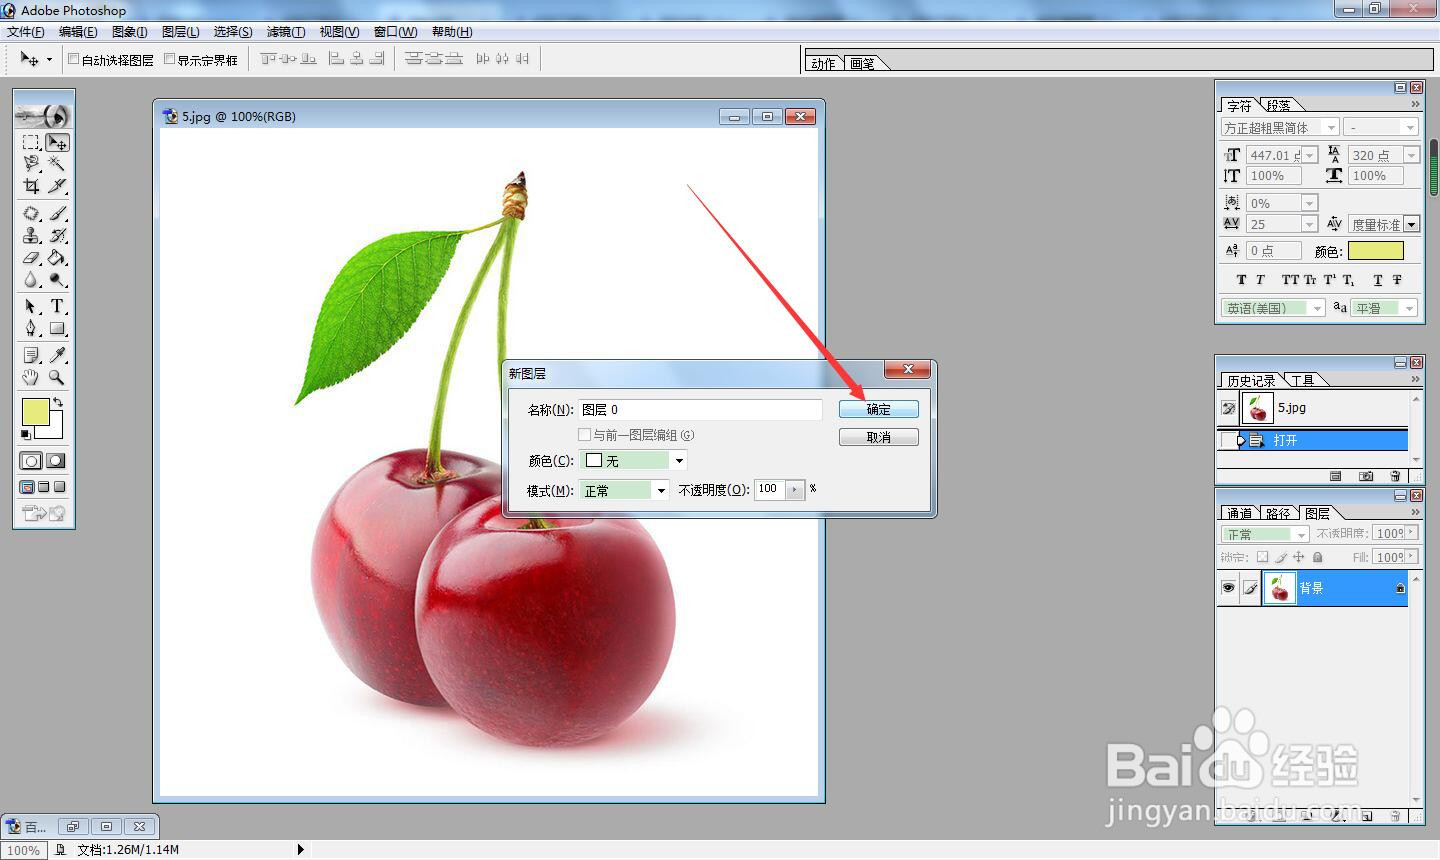This screenshot has width=1440, height=860.
Task: Open the kerning dropdown
Action: click(1411, 224)
